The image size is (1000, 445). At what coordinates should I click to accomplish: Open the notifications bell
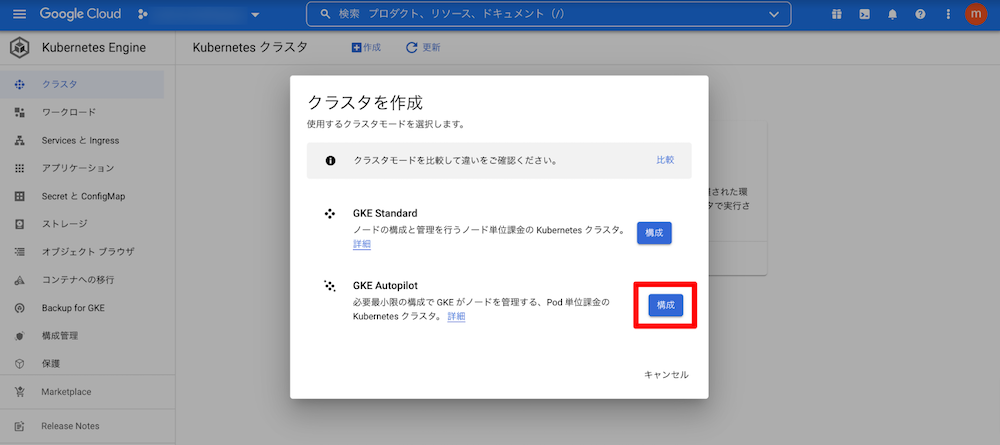coord(892,13)
